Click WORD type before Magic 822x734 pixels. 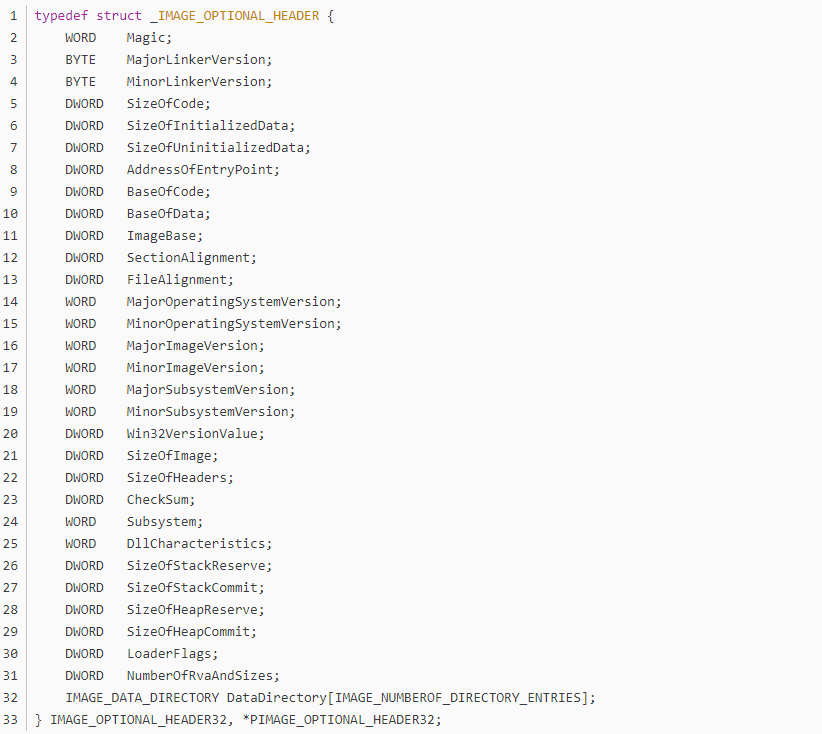[x=81, y=38]
